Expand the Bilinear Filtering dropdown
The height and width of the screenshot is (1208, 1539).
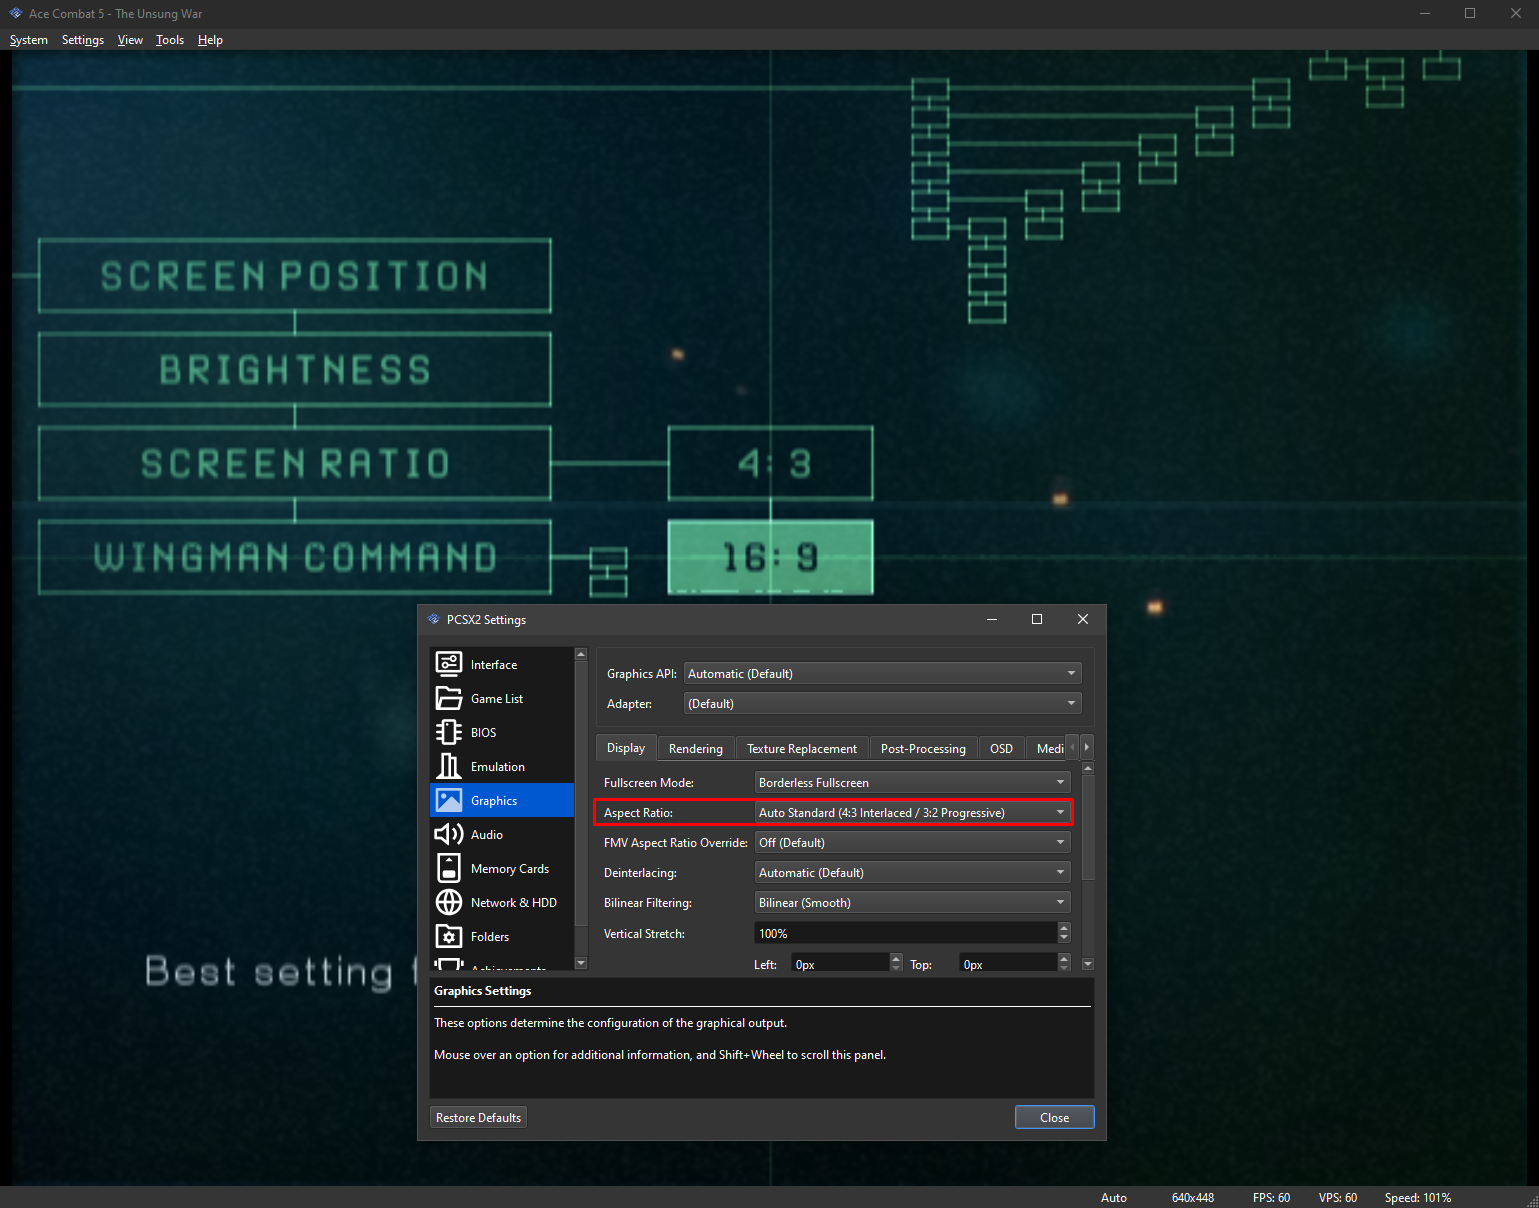912,903
